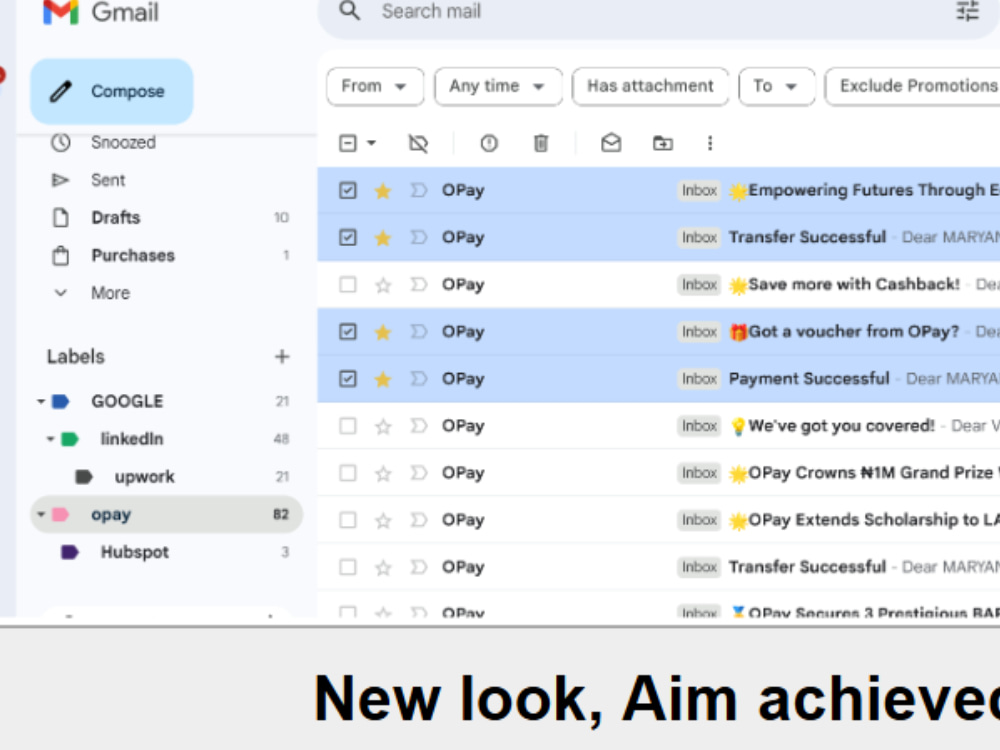The width and height of the screenshot is (1000, 750).
Task: Open the Hubspot label
Action: [135, 552]
